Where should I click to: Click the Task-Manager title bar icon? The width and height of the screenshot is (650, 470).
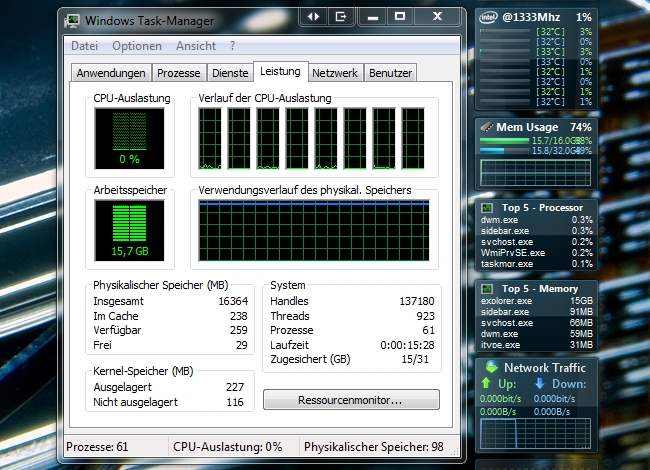(x=72, y=21)
